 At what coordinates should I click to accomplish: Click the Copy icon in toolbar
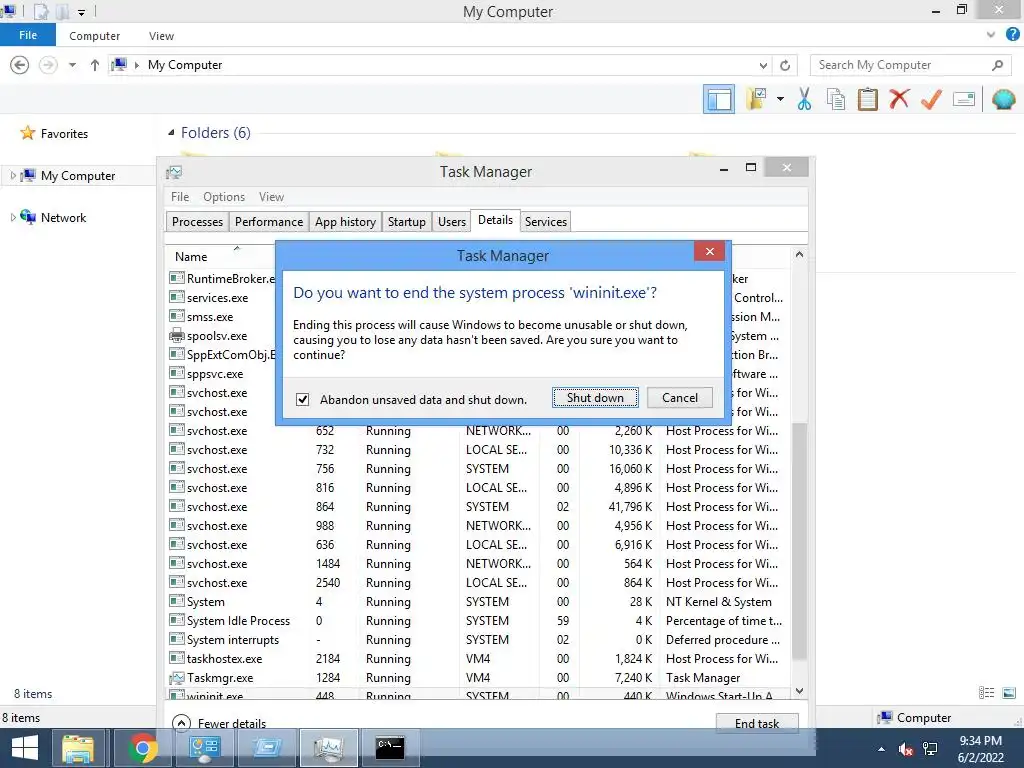point(835,100)
